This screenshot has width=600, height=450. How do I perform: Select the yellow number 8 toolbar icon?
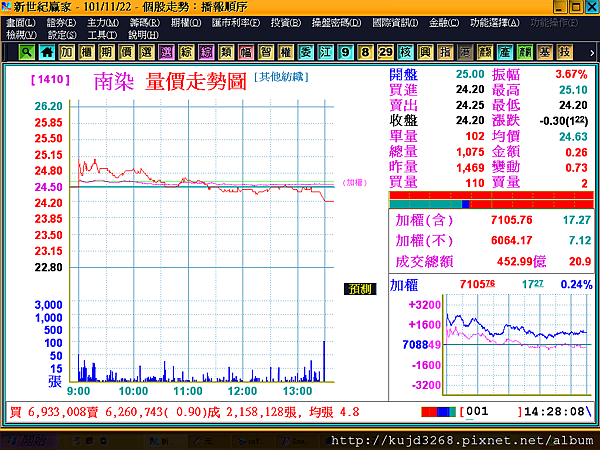365,52
